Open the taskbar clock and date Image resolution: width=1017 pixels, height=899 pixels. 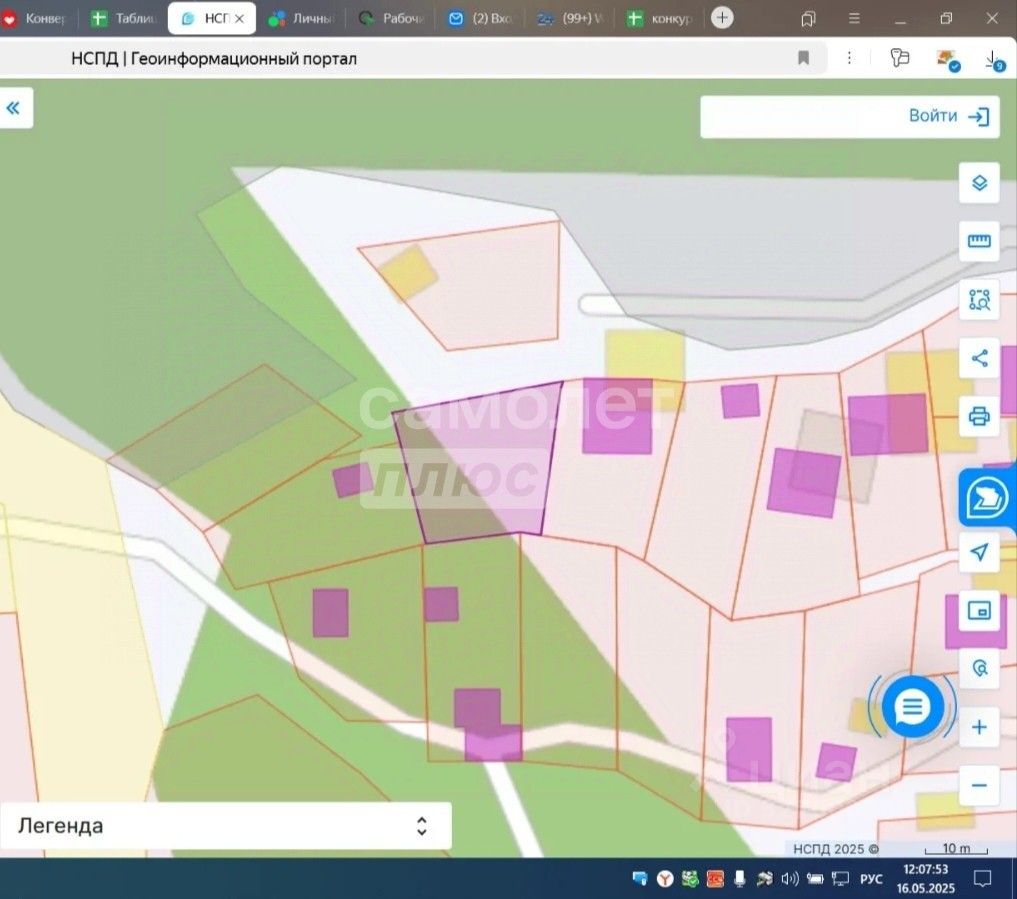tap(926, 878)
